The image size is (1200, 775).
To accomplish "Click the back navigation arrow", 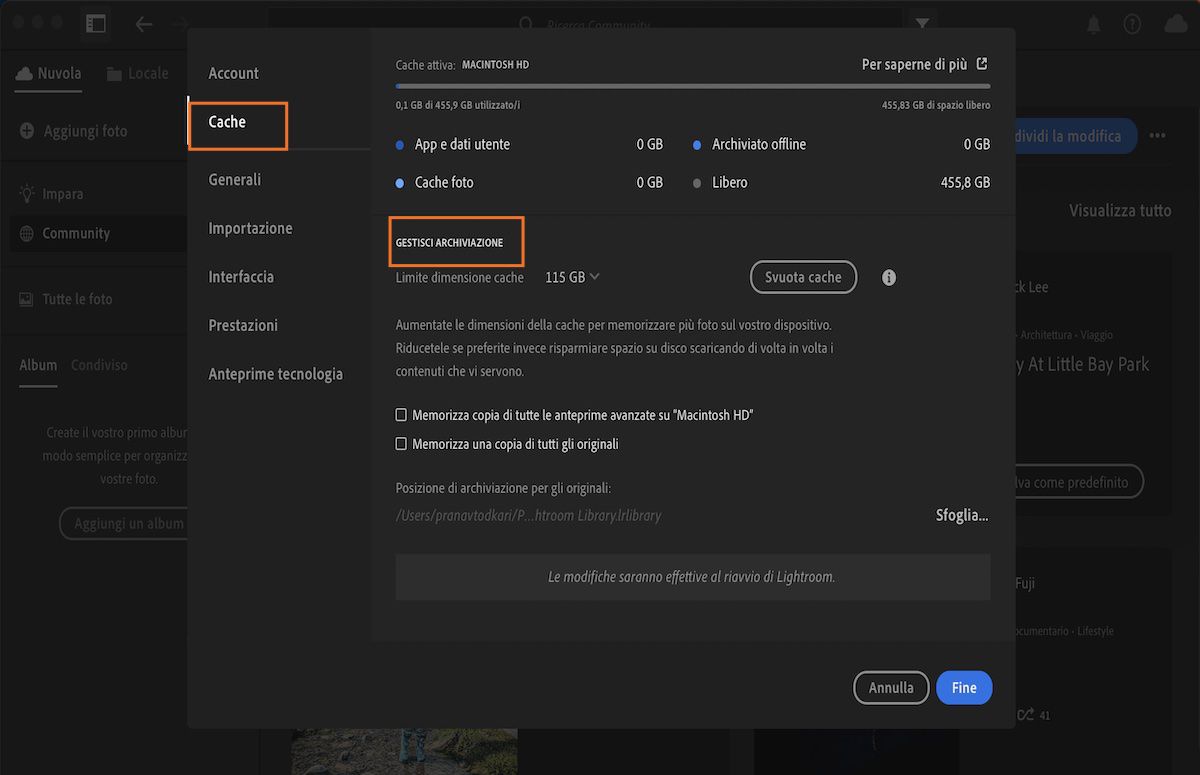I will point(146,22).
